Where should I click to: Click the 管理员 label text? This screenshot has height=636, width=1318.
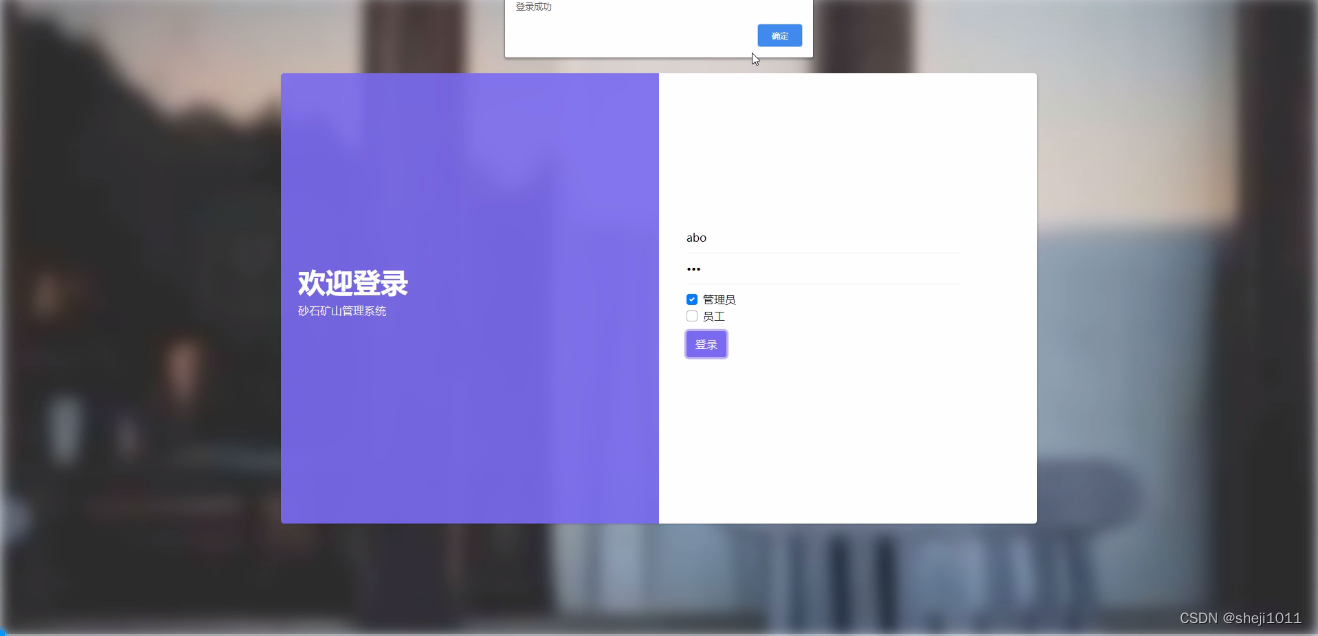[719, 299]
